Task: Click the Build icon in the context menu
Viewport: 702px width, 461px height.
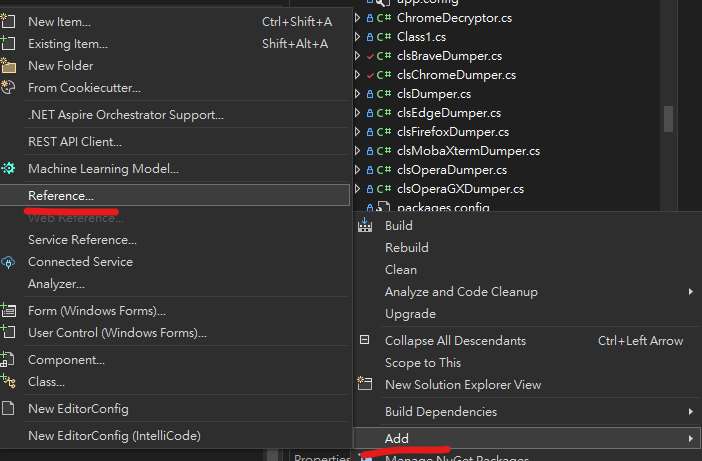Action: pyautogui.click(x=365, y=225)
